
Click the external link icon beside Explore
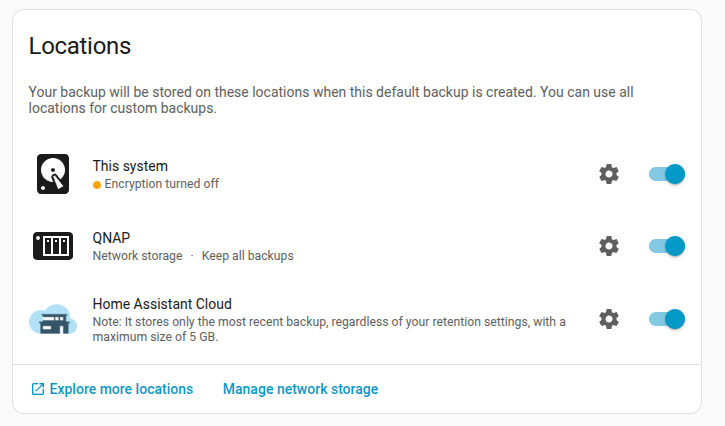click(x=38, y=389)
